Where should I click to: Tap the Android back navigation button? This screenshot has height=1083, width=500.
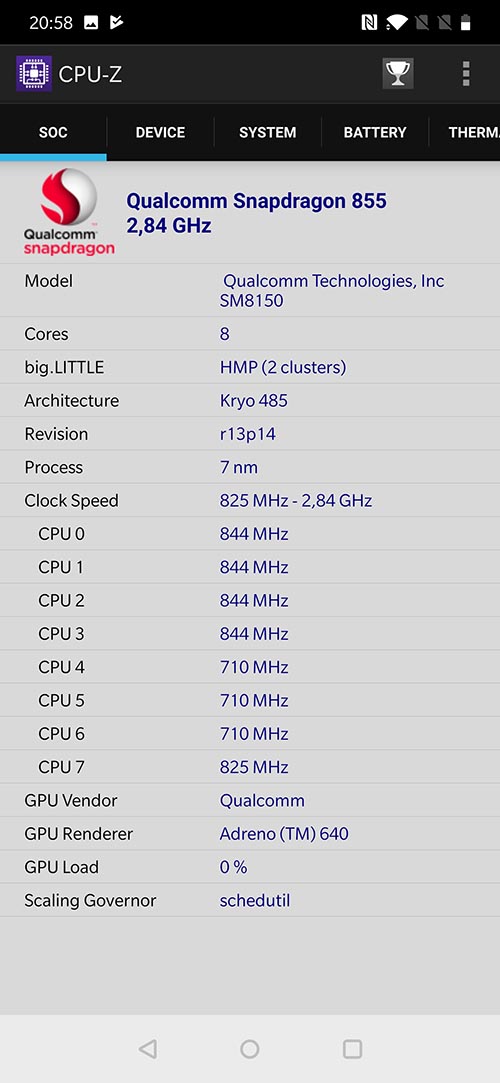pos(147,1049)
